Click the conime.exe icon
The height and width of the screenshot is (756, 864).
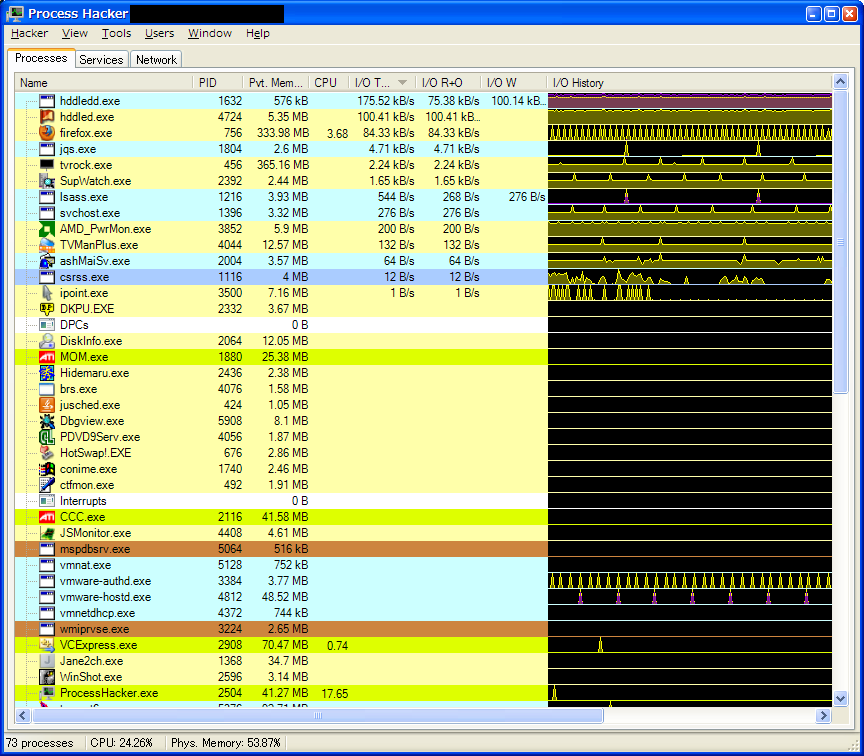(x=47, y=469)
